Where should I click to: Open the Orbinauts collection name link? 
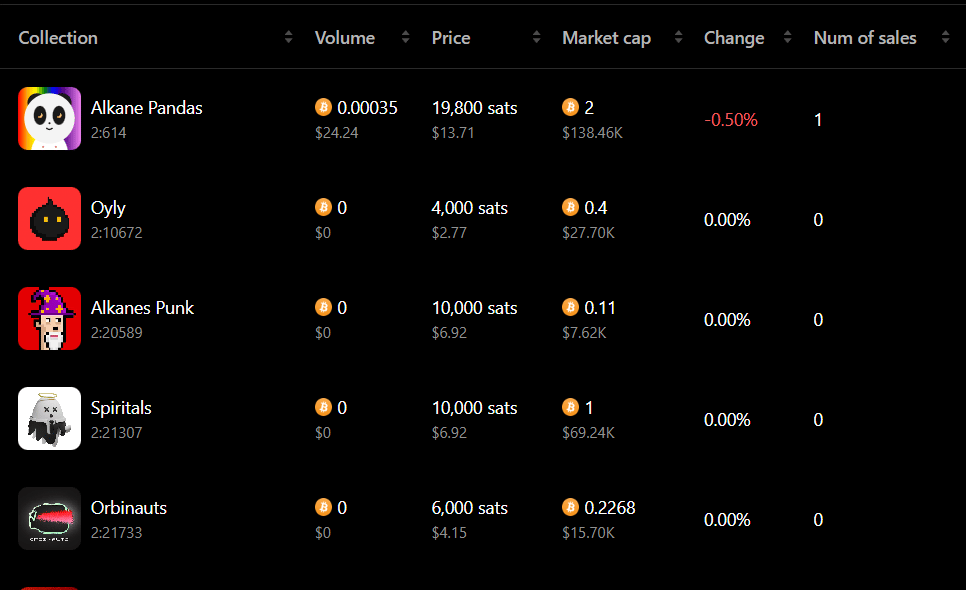click(x=129, y=508)
